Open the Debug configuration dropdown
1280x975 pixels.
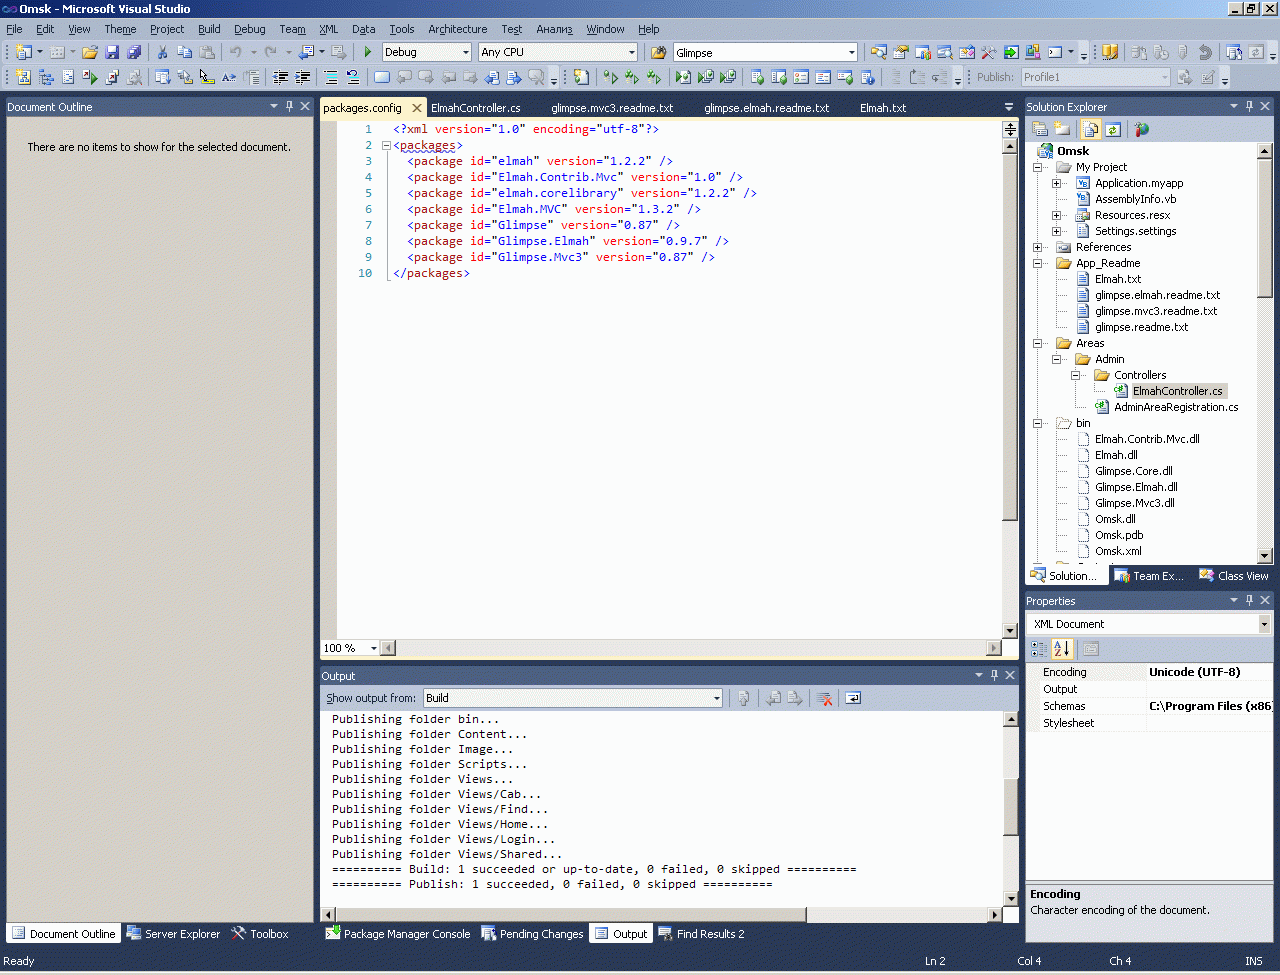465,52
